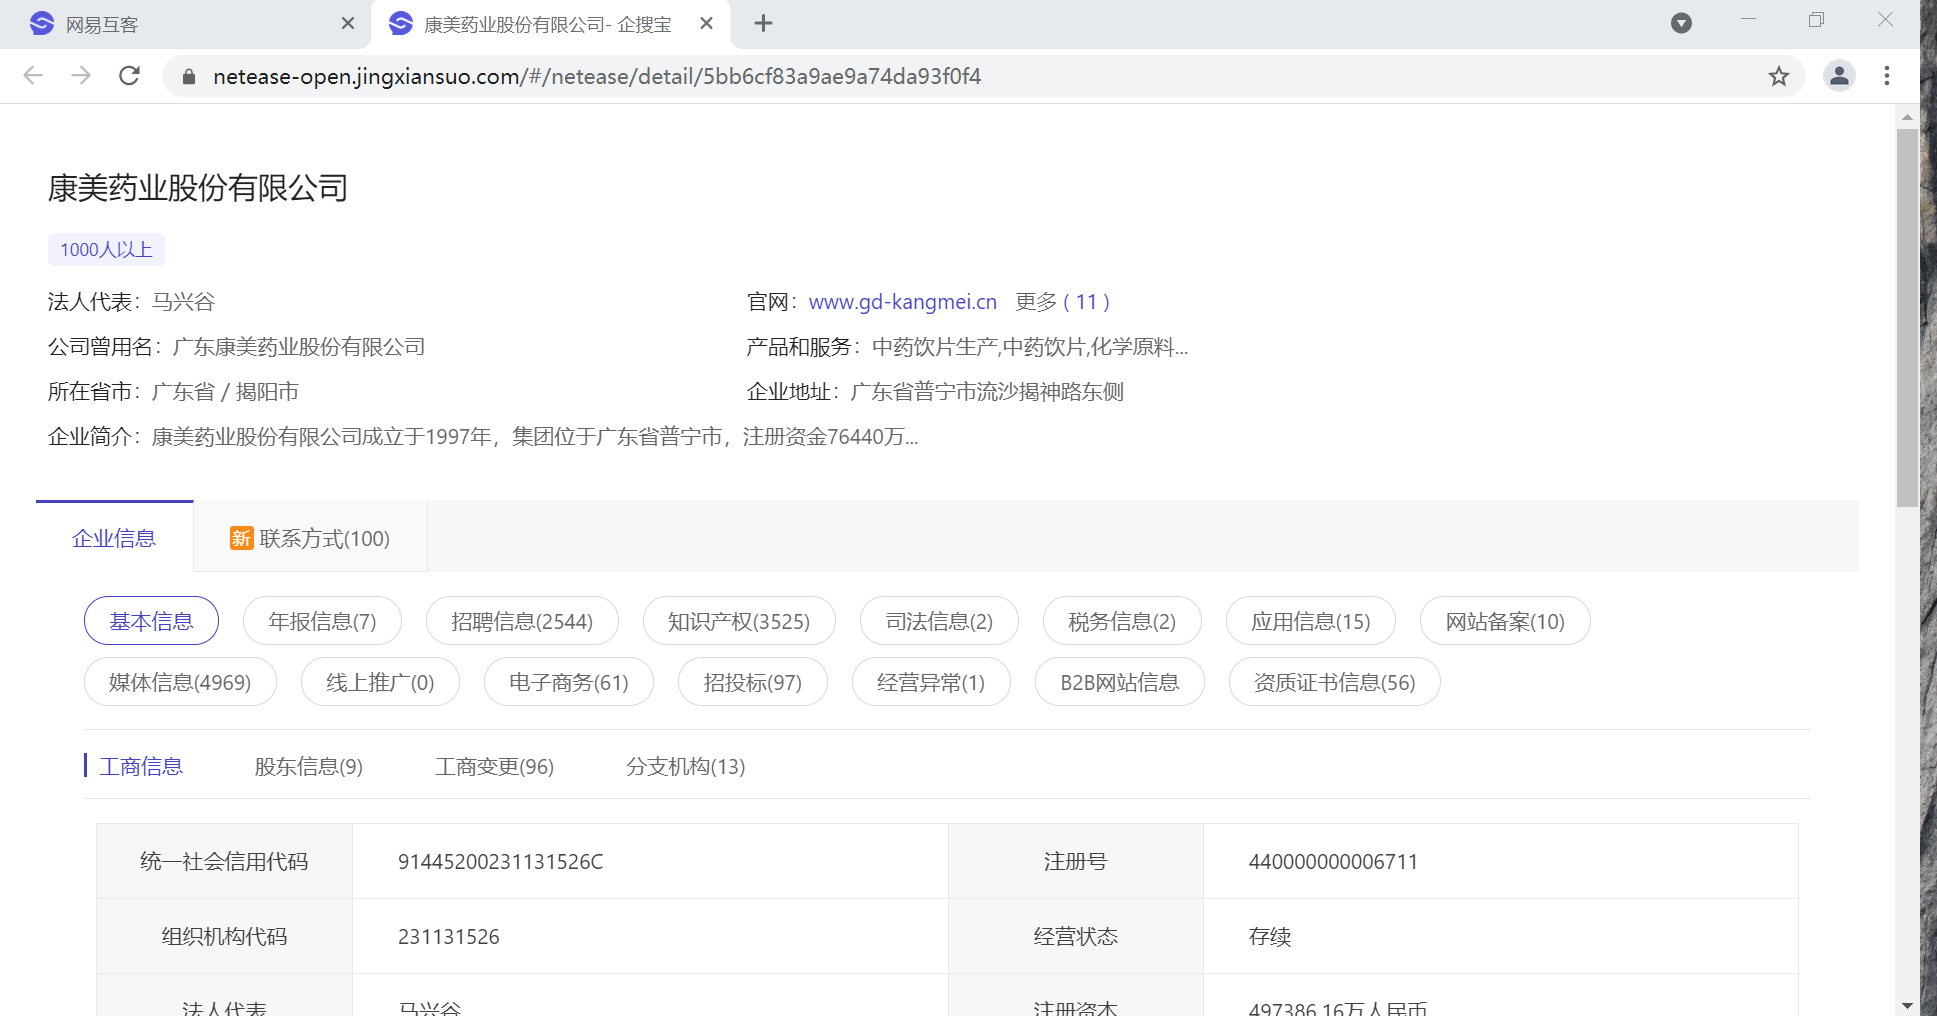The height and width of the screenshot is (1016, 1937).
Task: Open the browser profile avatar
Action: [x=1839, y=76]
